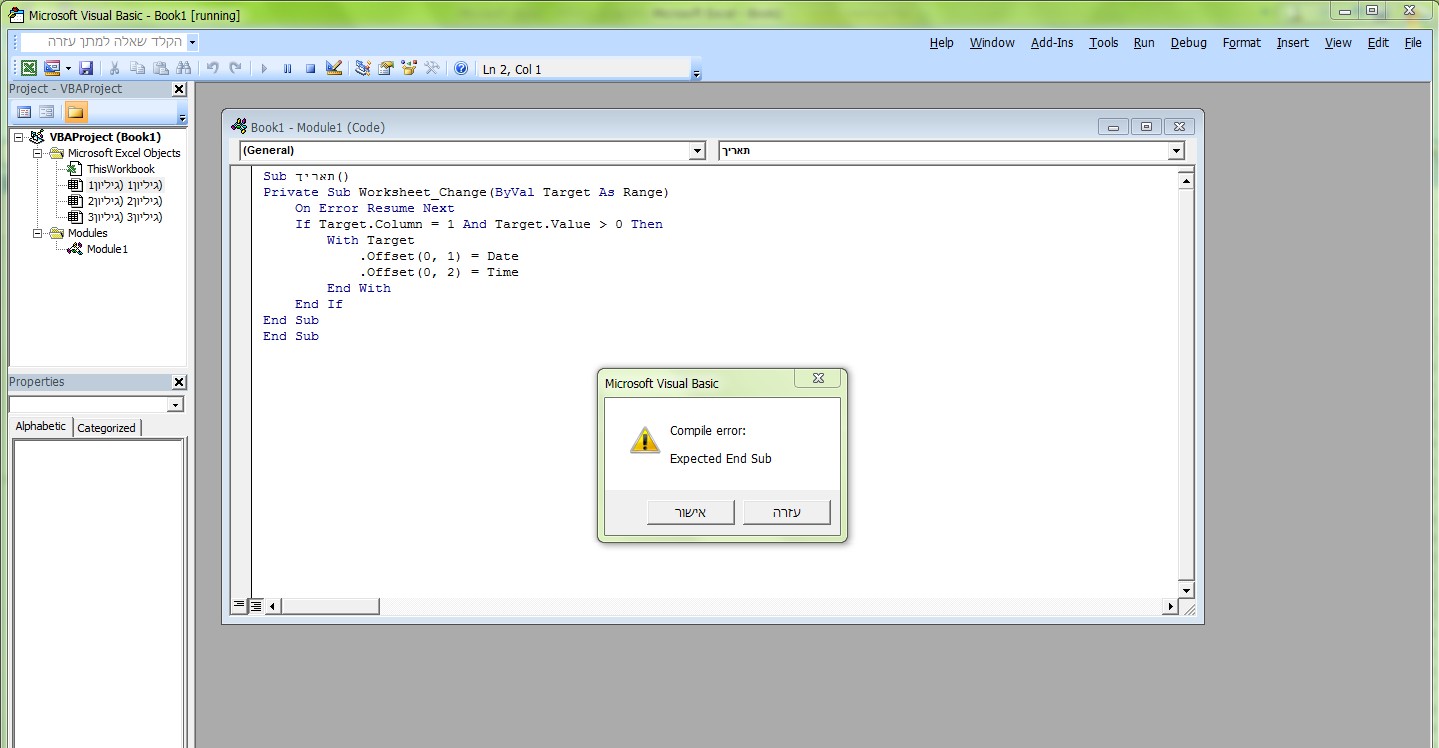
Task: Open Project Explorer via its toolbar icon
Action: (362, 68)
